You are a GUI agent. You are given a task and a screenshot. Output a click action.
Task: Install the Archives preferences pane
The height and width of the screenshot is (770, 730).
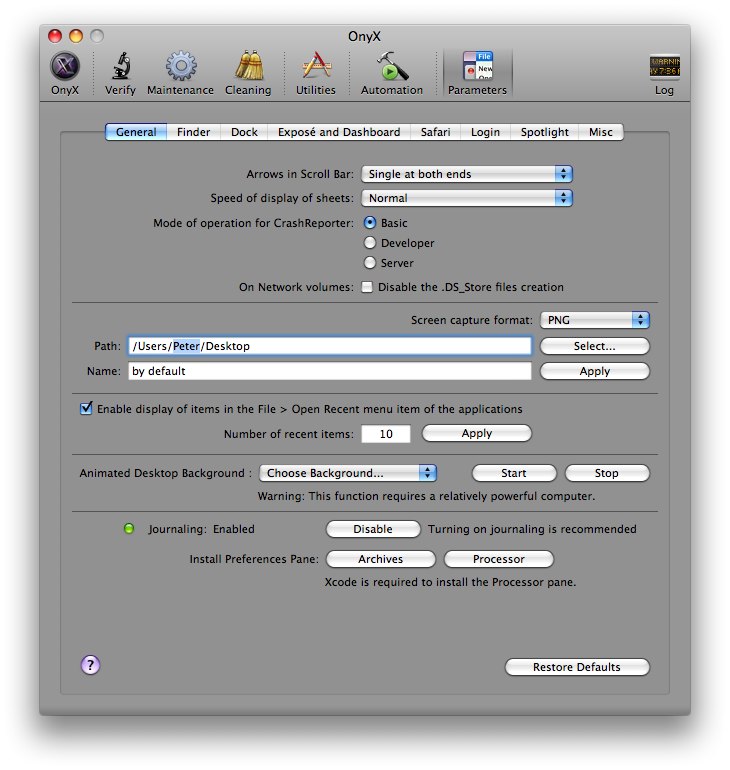tap(380, 559)
